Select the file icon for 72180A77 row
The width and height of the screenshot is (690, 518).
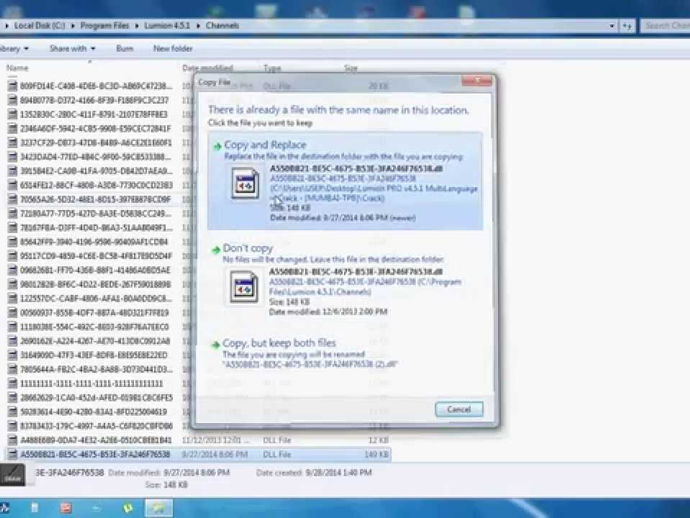pyautogui.click(x=13, y=213)
